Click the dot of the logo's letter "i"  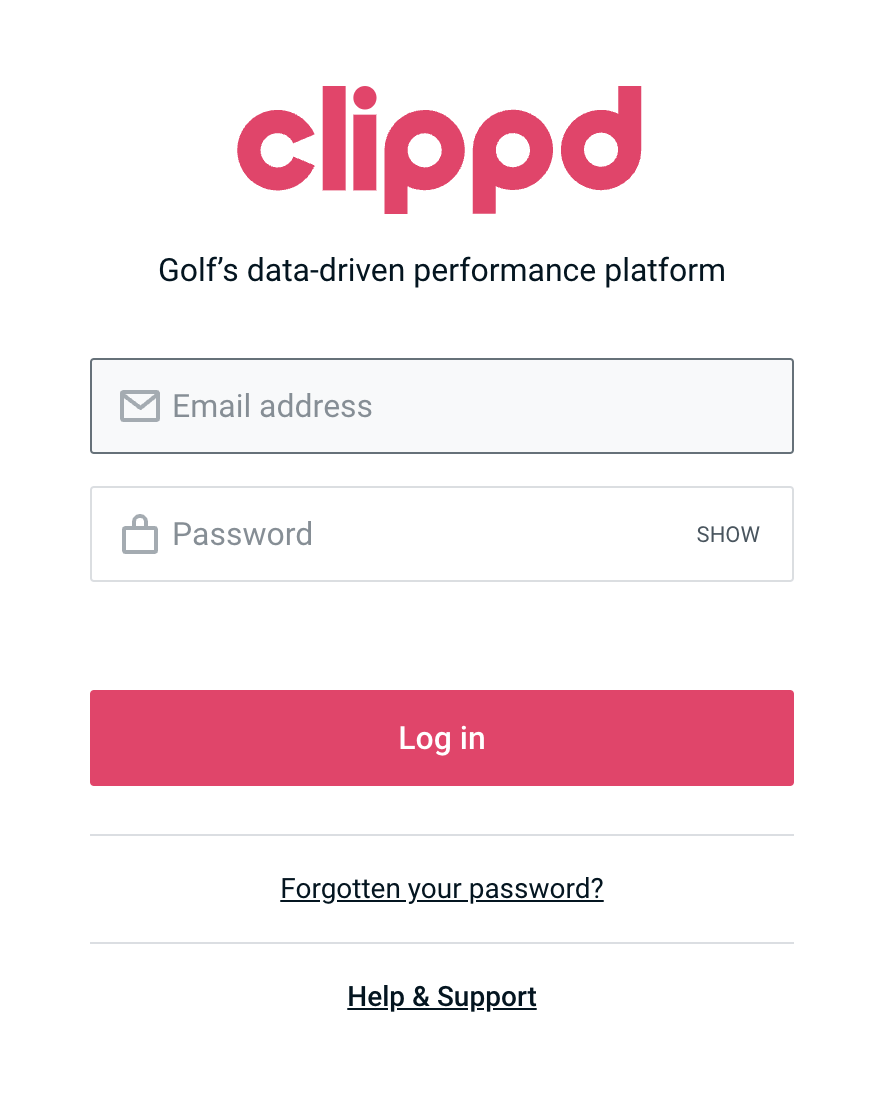[x=365, y=98]
